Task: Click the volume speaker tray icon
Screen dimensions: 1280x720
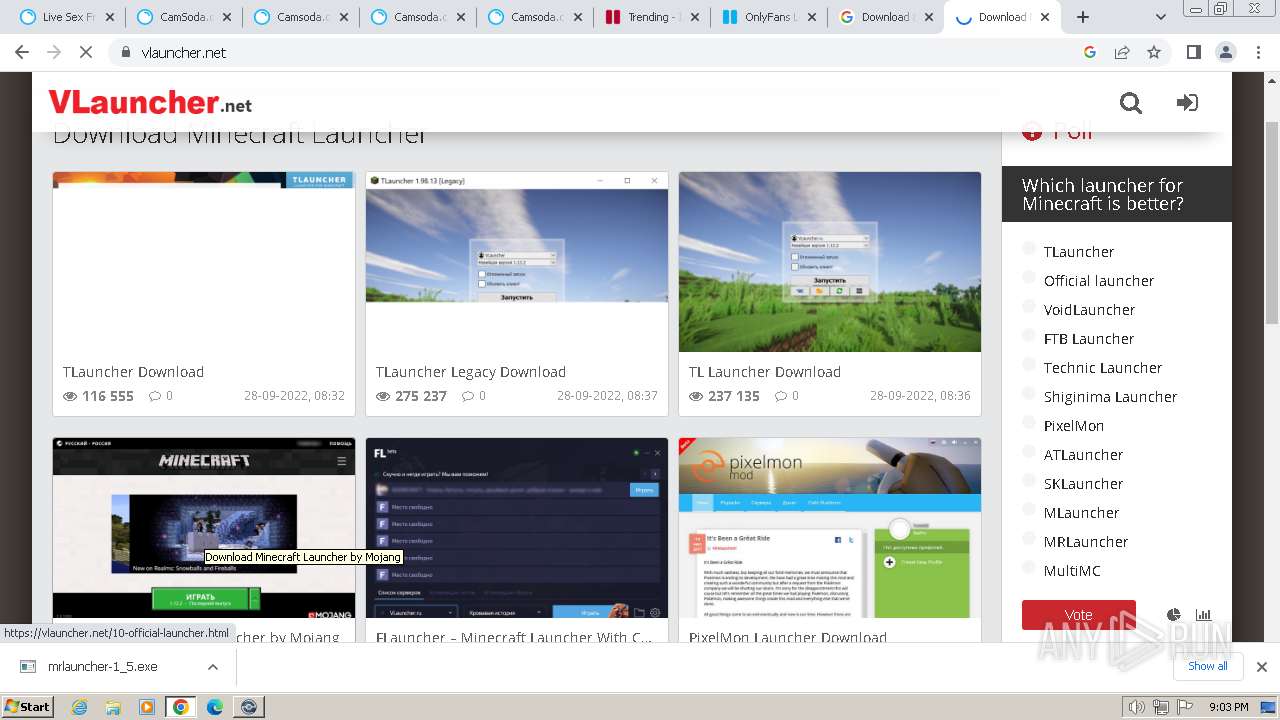Action: [1136, 707]
